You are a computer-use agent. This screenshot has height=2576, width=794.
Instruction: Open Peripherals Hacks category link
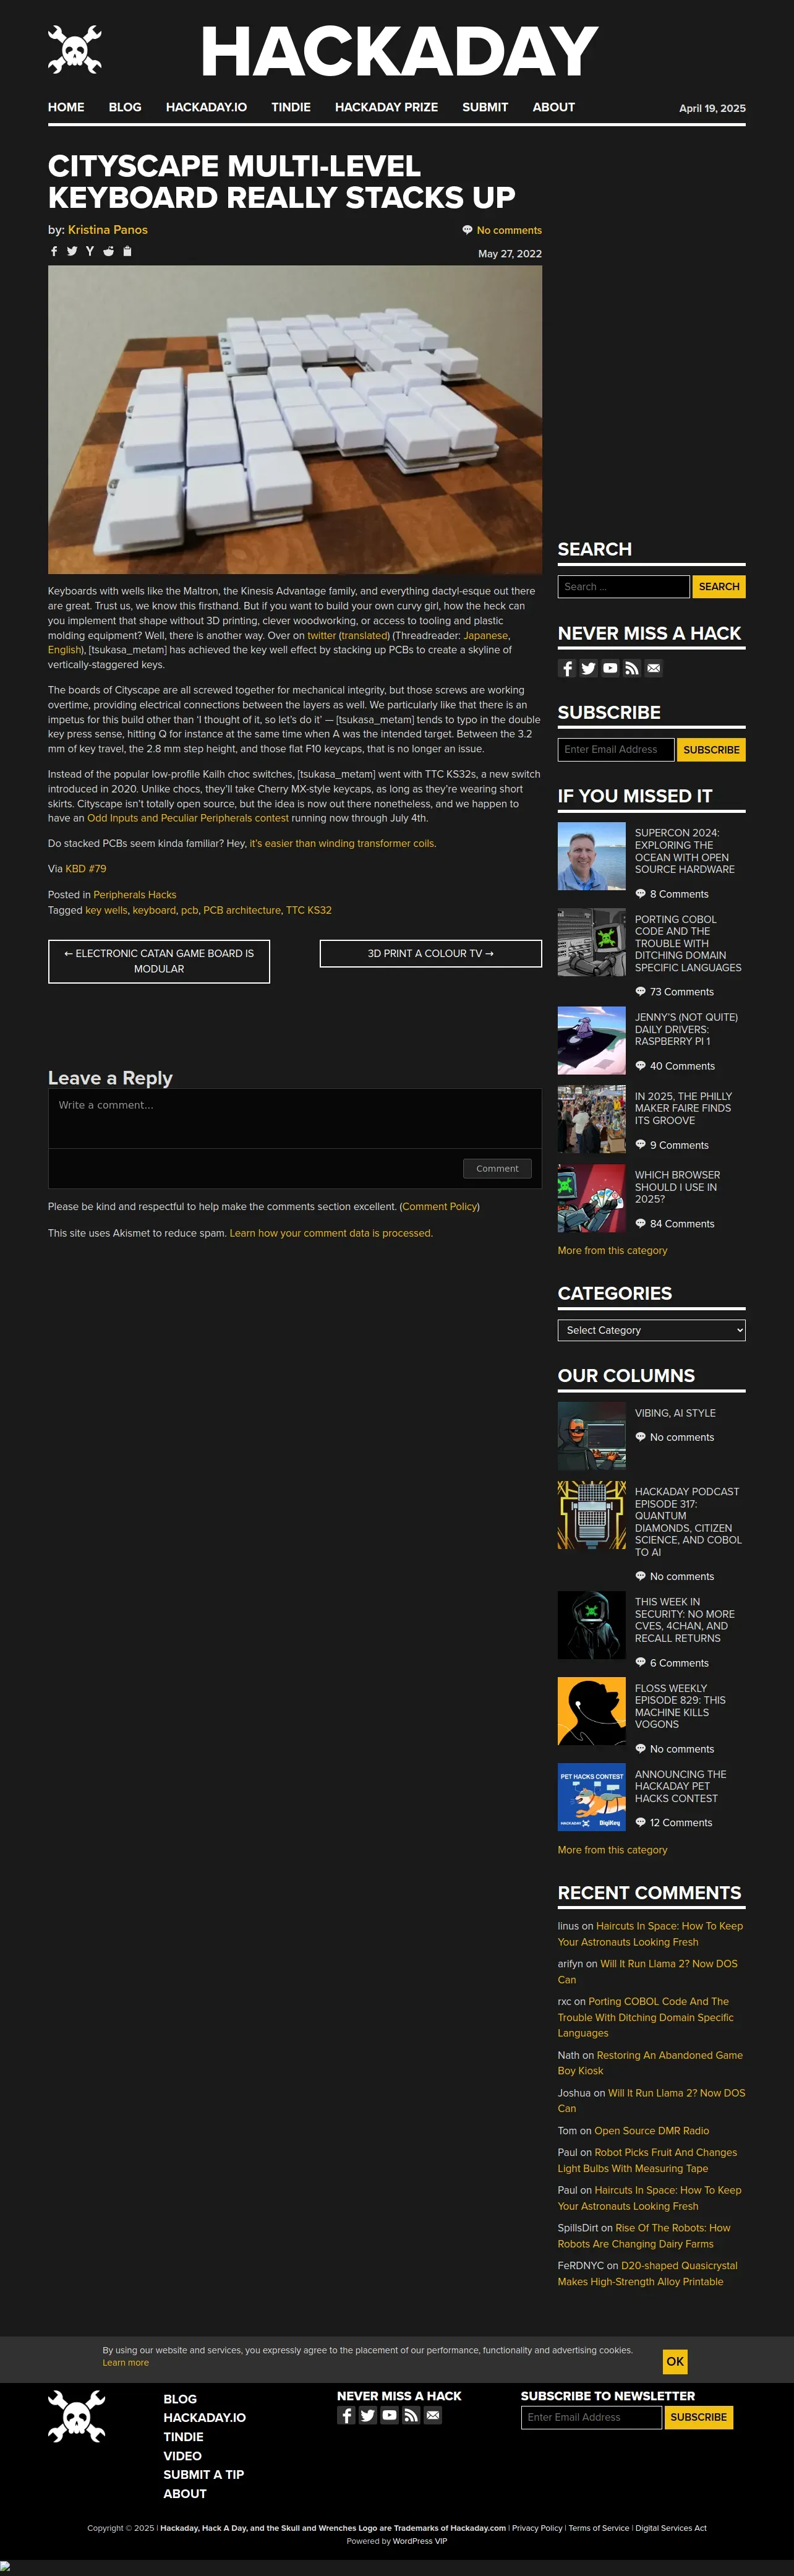pos(135,895)
